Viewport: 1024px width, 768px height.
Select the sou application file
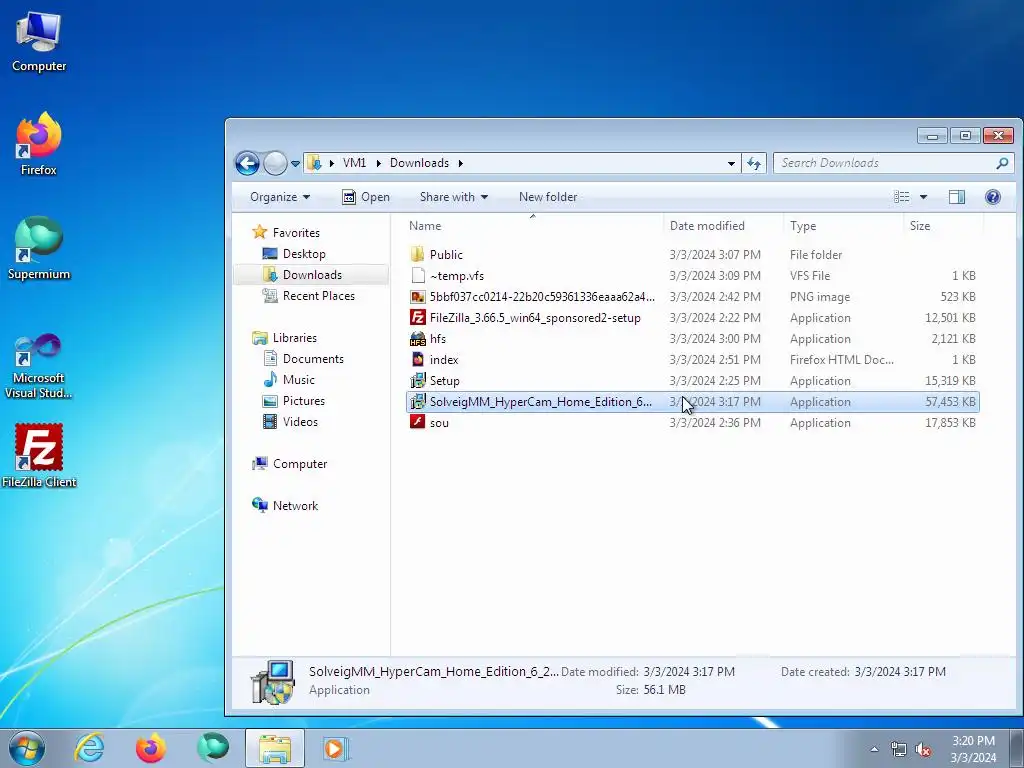(x=692, y=423)
